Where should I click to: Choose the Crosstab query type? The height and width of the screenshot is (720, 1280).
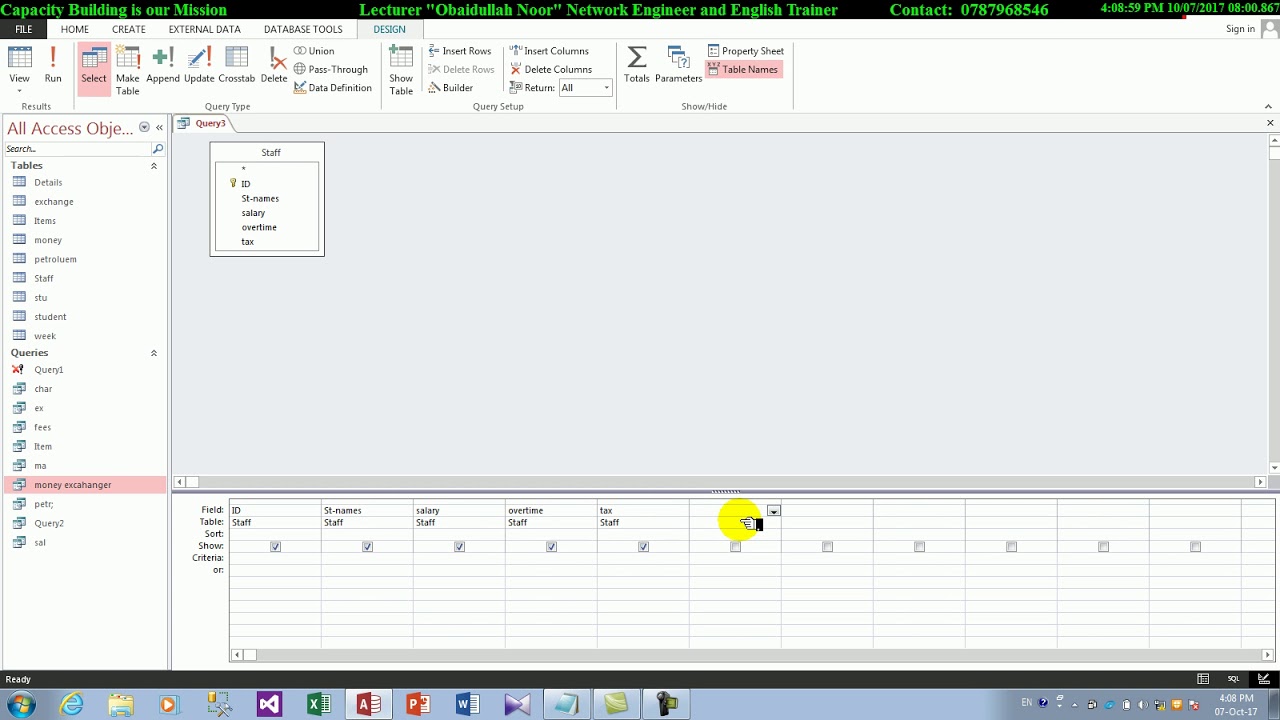click(x=237, y=66)
